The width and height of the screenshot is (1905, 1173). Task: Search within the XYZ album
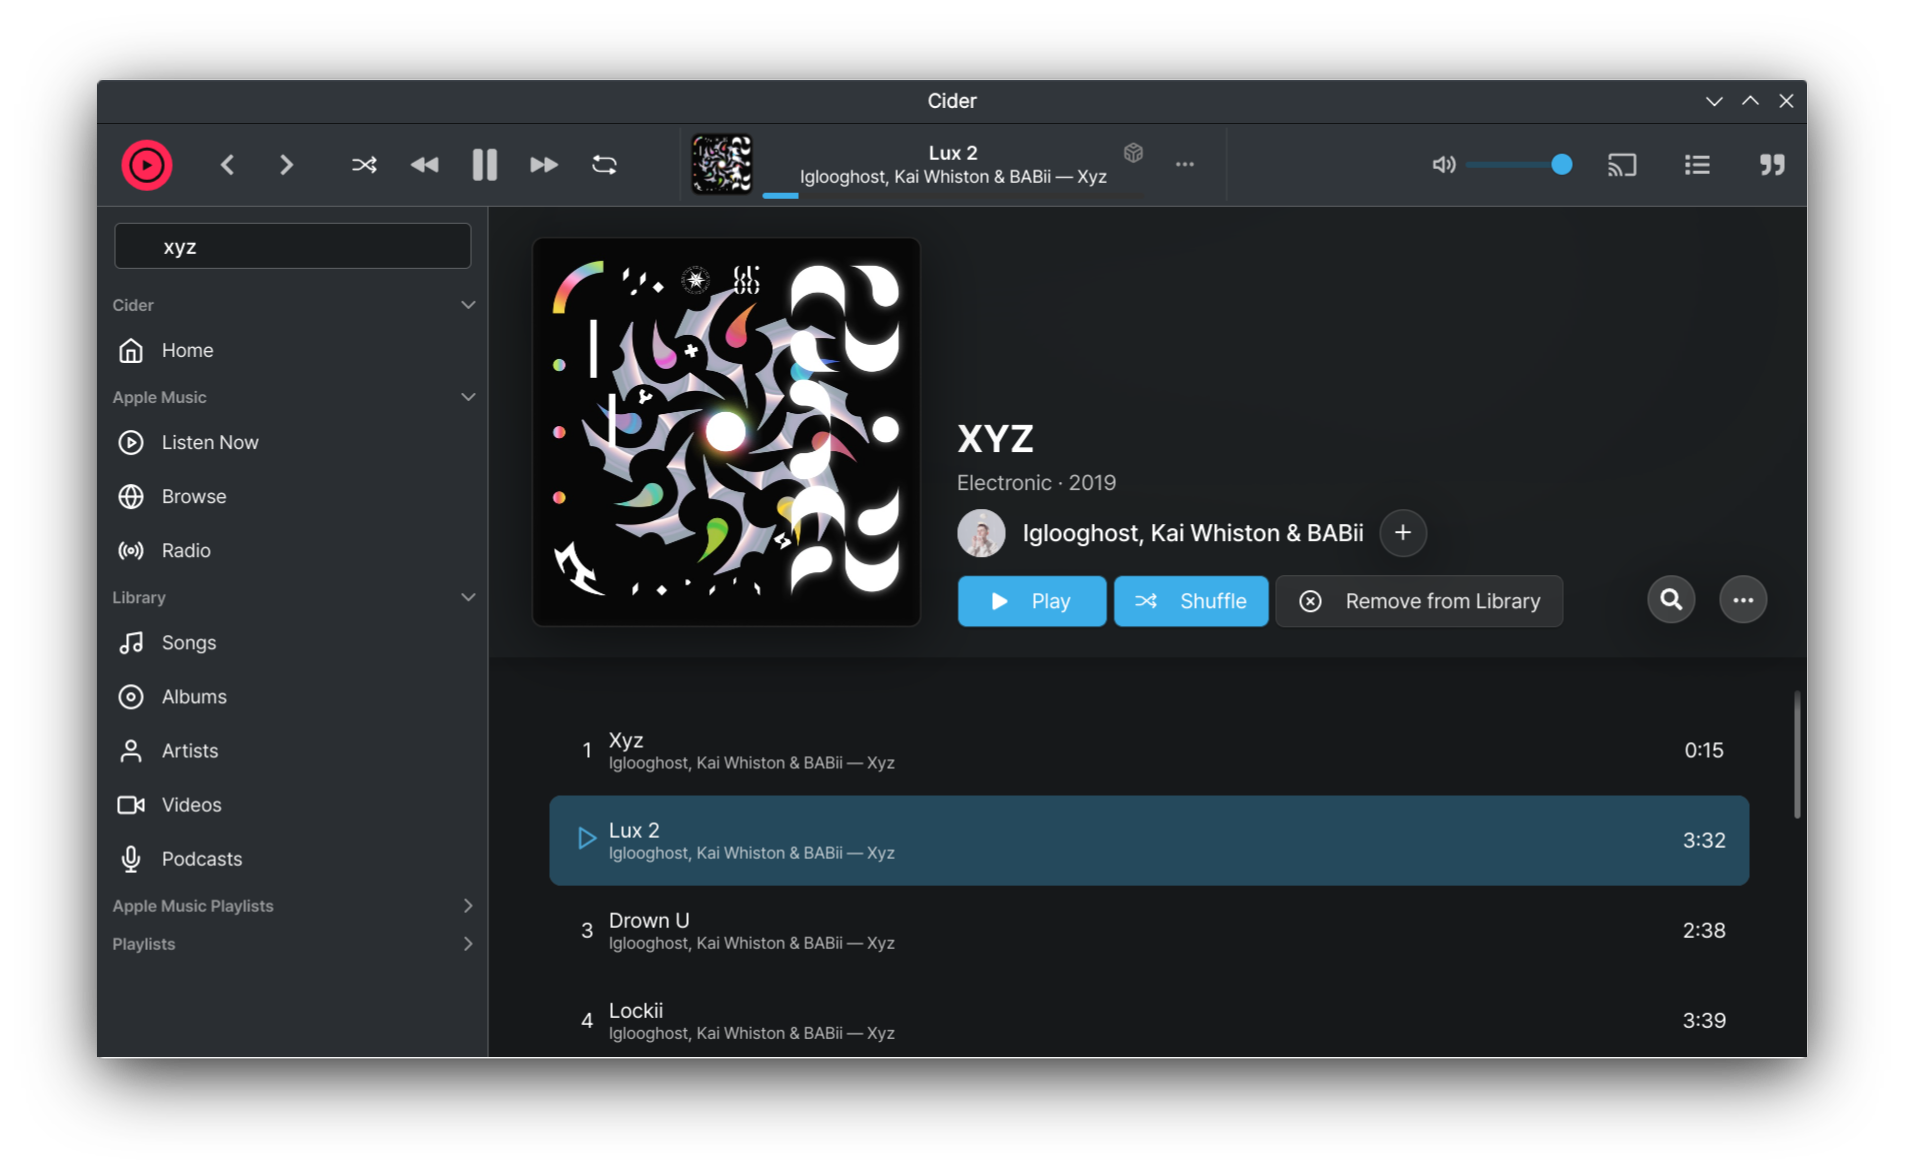coord(1670,599)
